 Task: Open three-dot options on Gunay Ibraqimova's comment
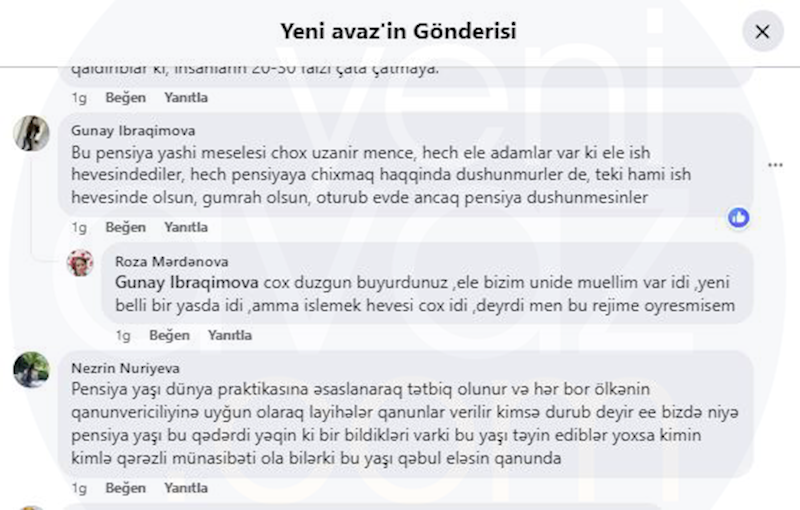pos(775,165)
